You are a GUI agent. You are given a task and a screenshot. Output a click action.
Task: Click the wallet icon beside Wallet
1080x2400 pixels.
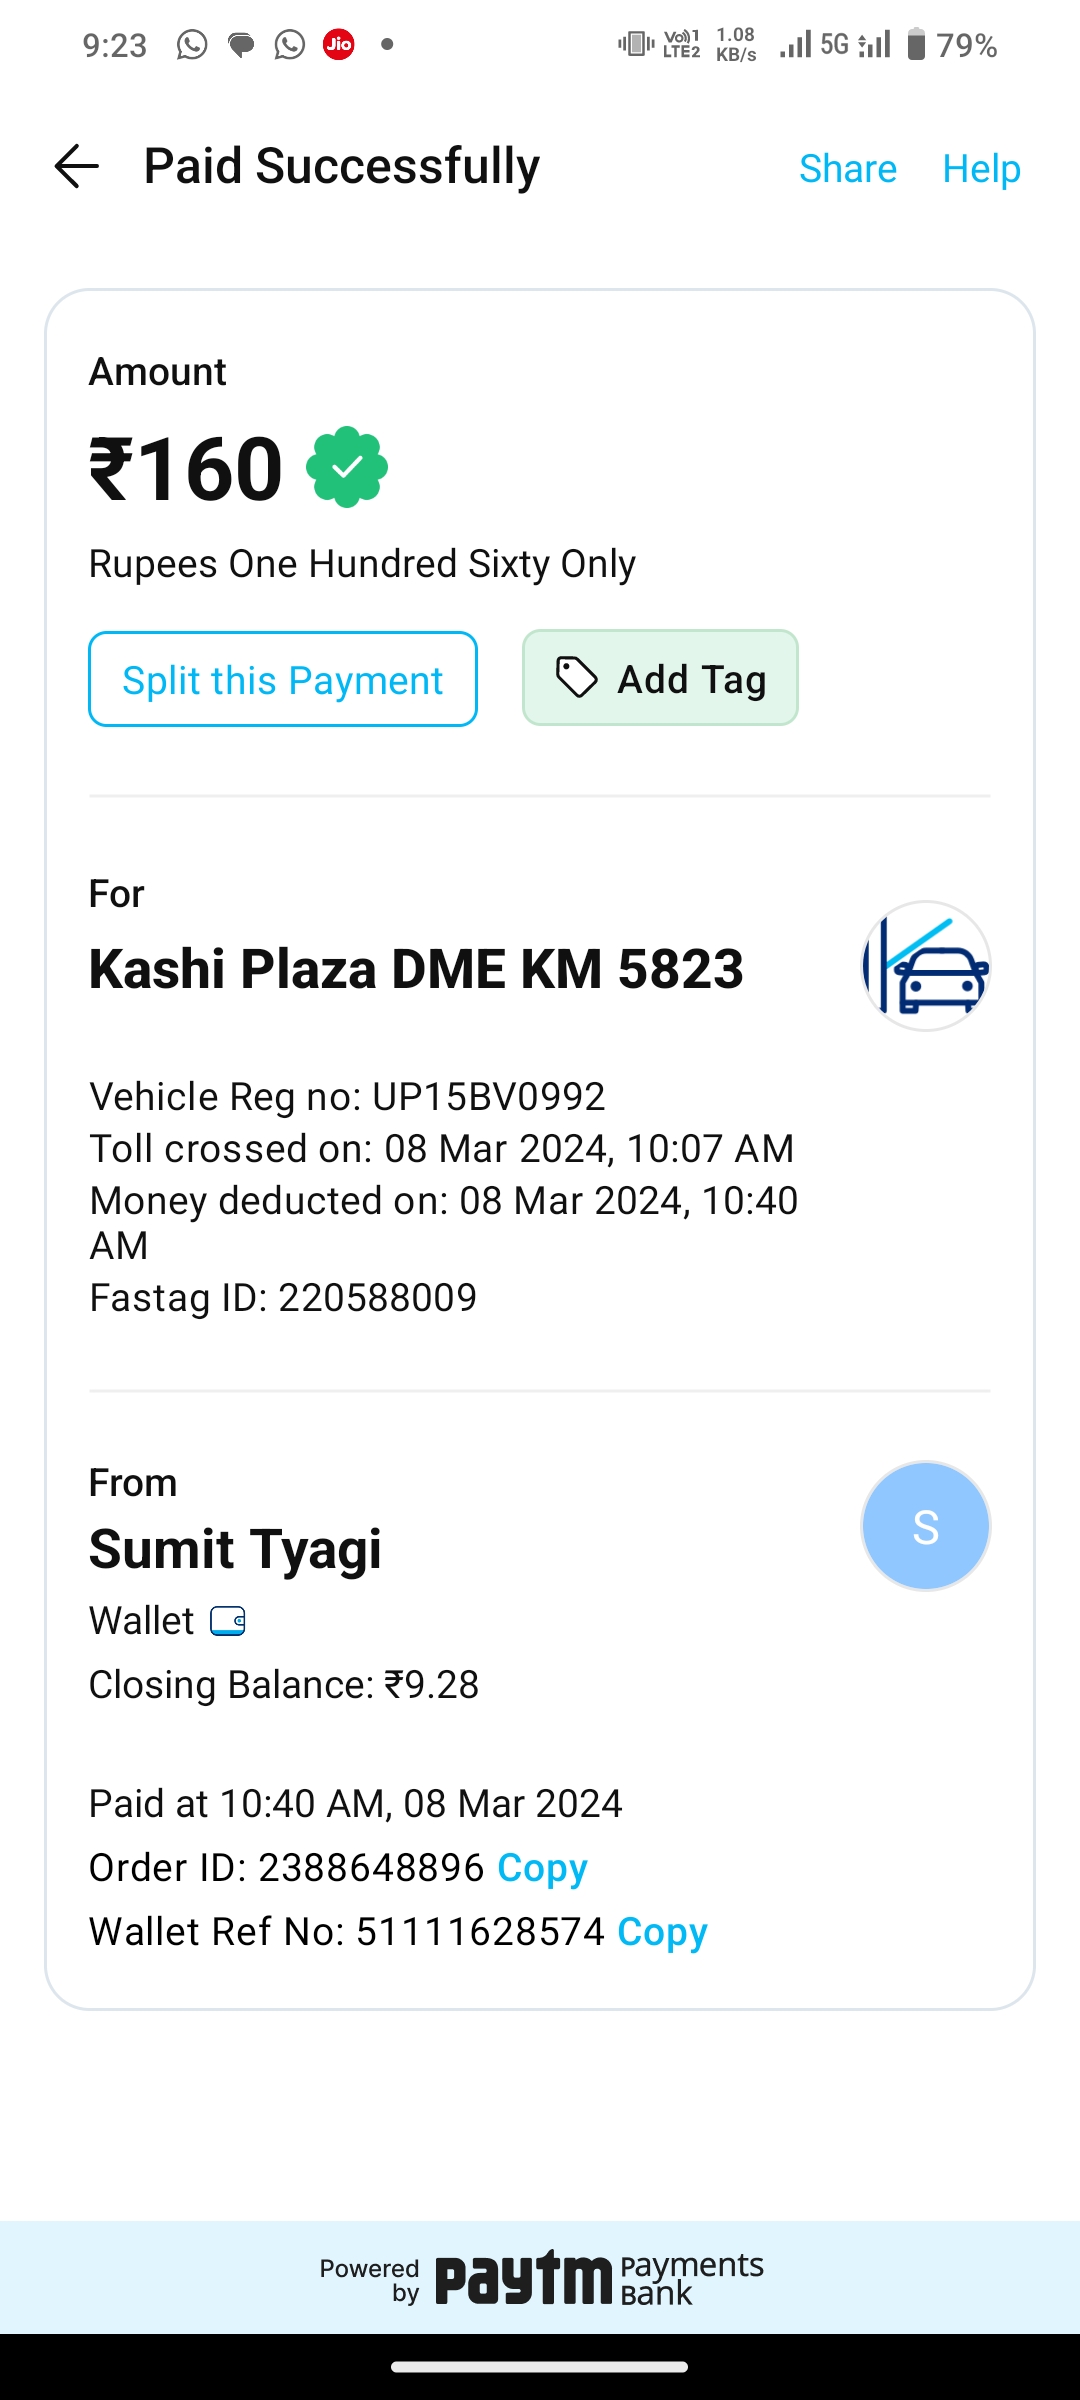(228, 1621)
